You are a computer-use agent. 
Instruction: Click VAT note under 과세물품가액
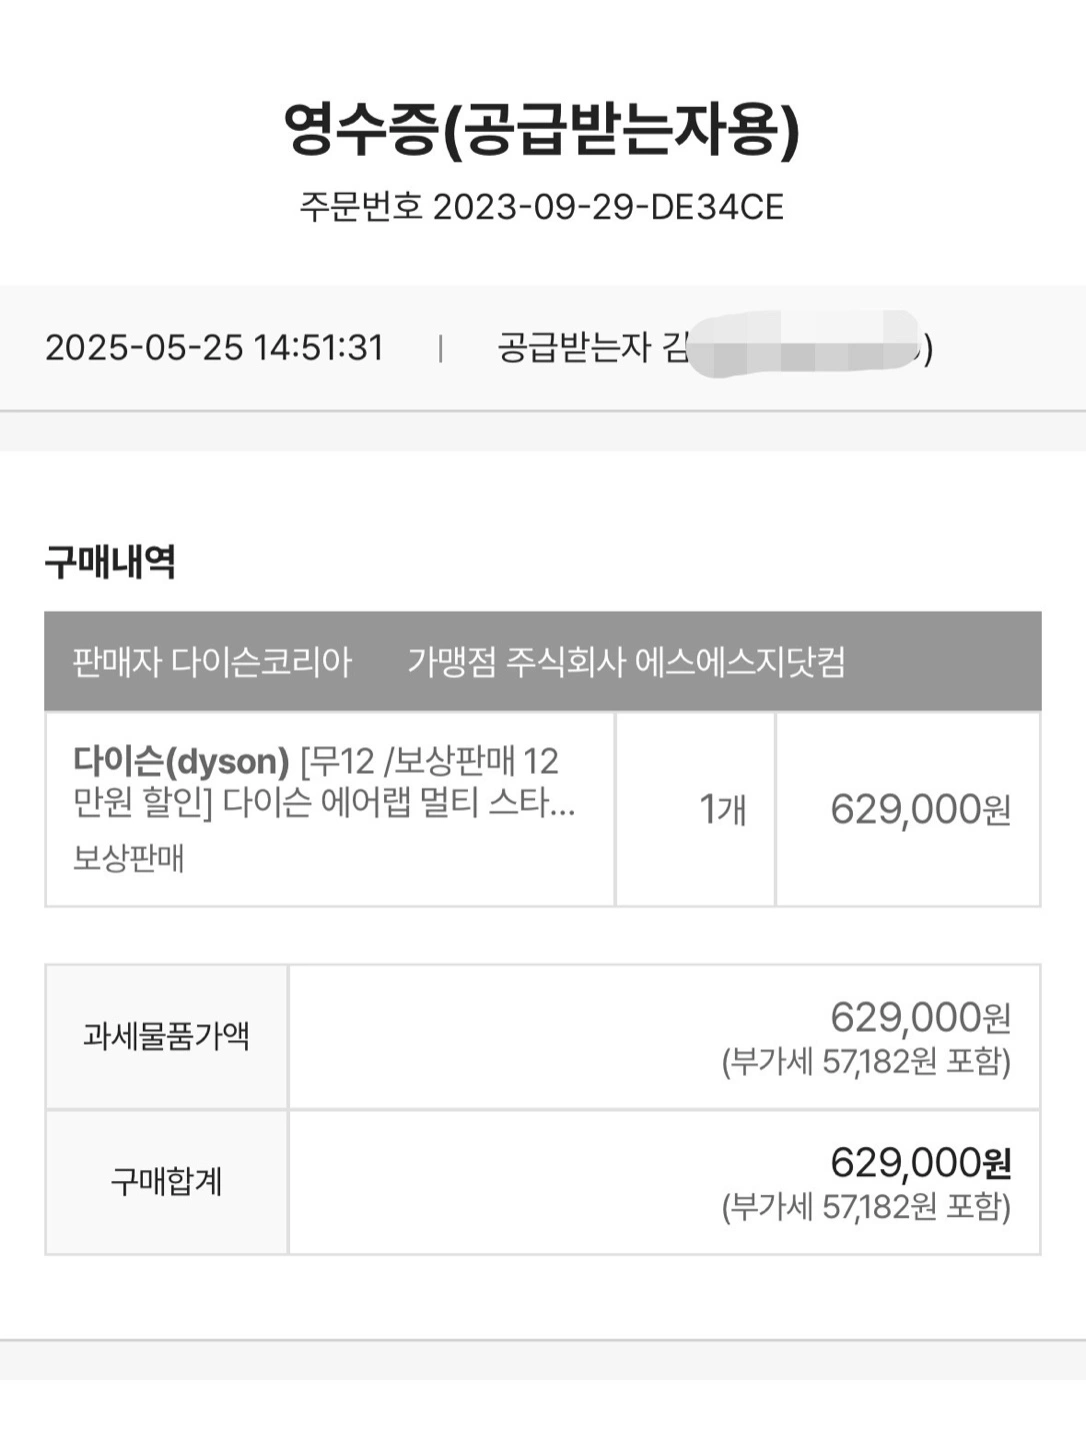(866, 1061)
